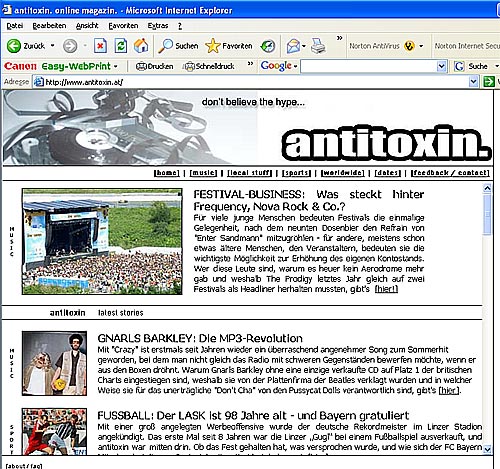This screenshot has height=469, width=500.
Task: Click the Norton Internet Security toolbar label
Action: click(x=467, y=46)
